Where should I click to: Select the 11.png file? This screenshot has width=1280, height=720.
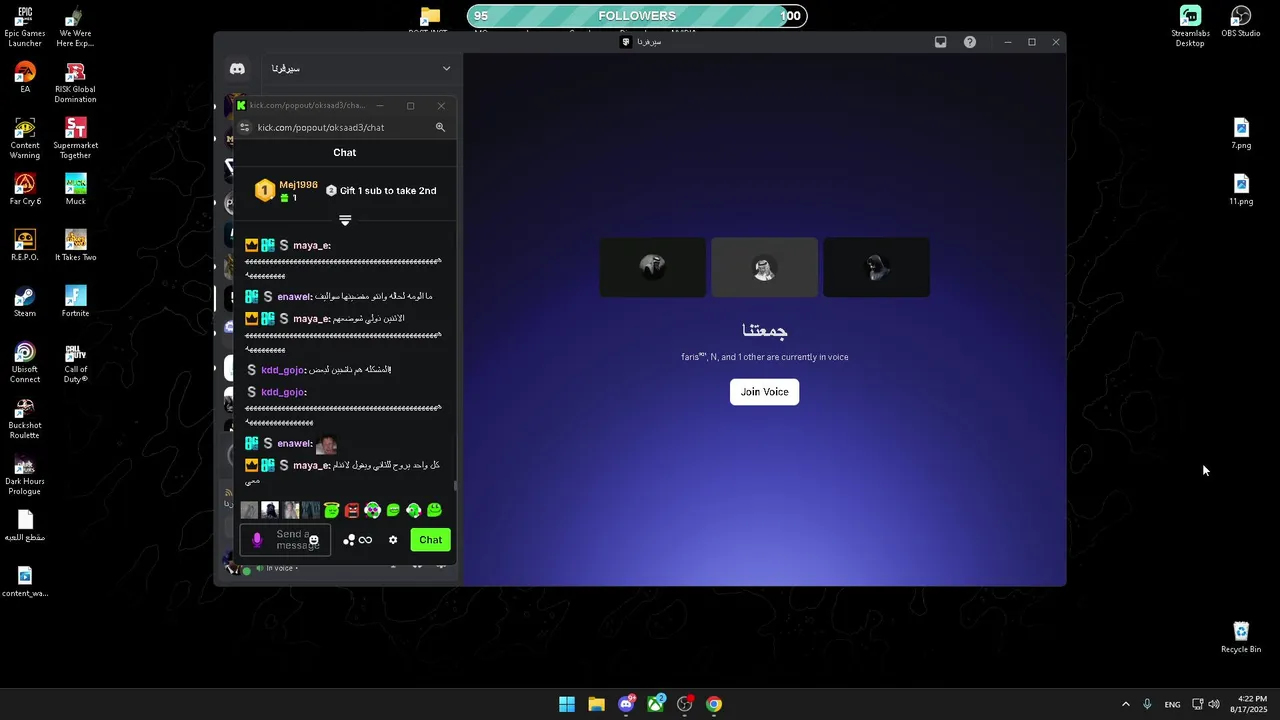(1241, 190)
